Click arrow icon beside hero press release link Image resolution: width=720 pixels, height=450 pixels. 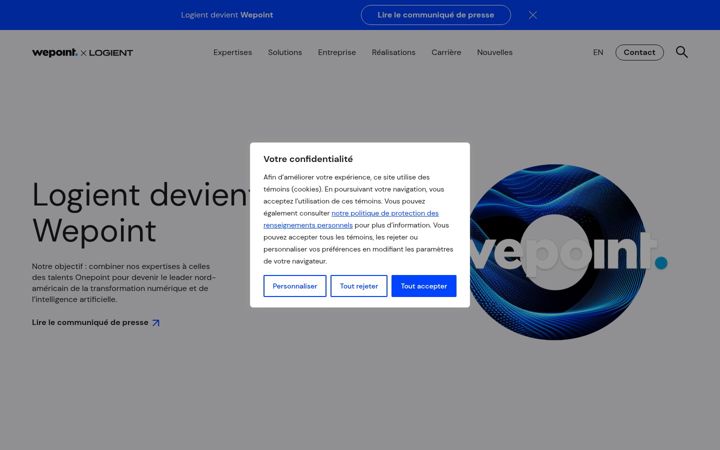[x=156, y=323]
